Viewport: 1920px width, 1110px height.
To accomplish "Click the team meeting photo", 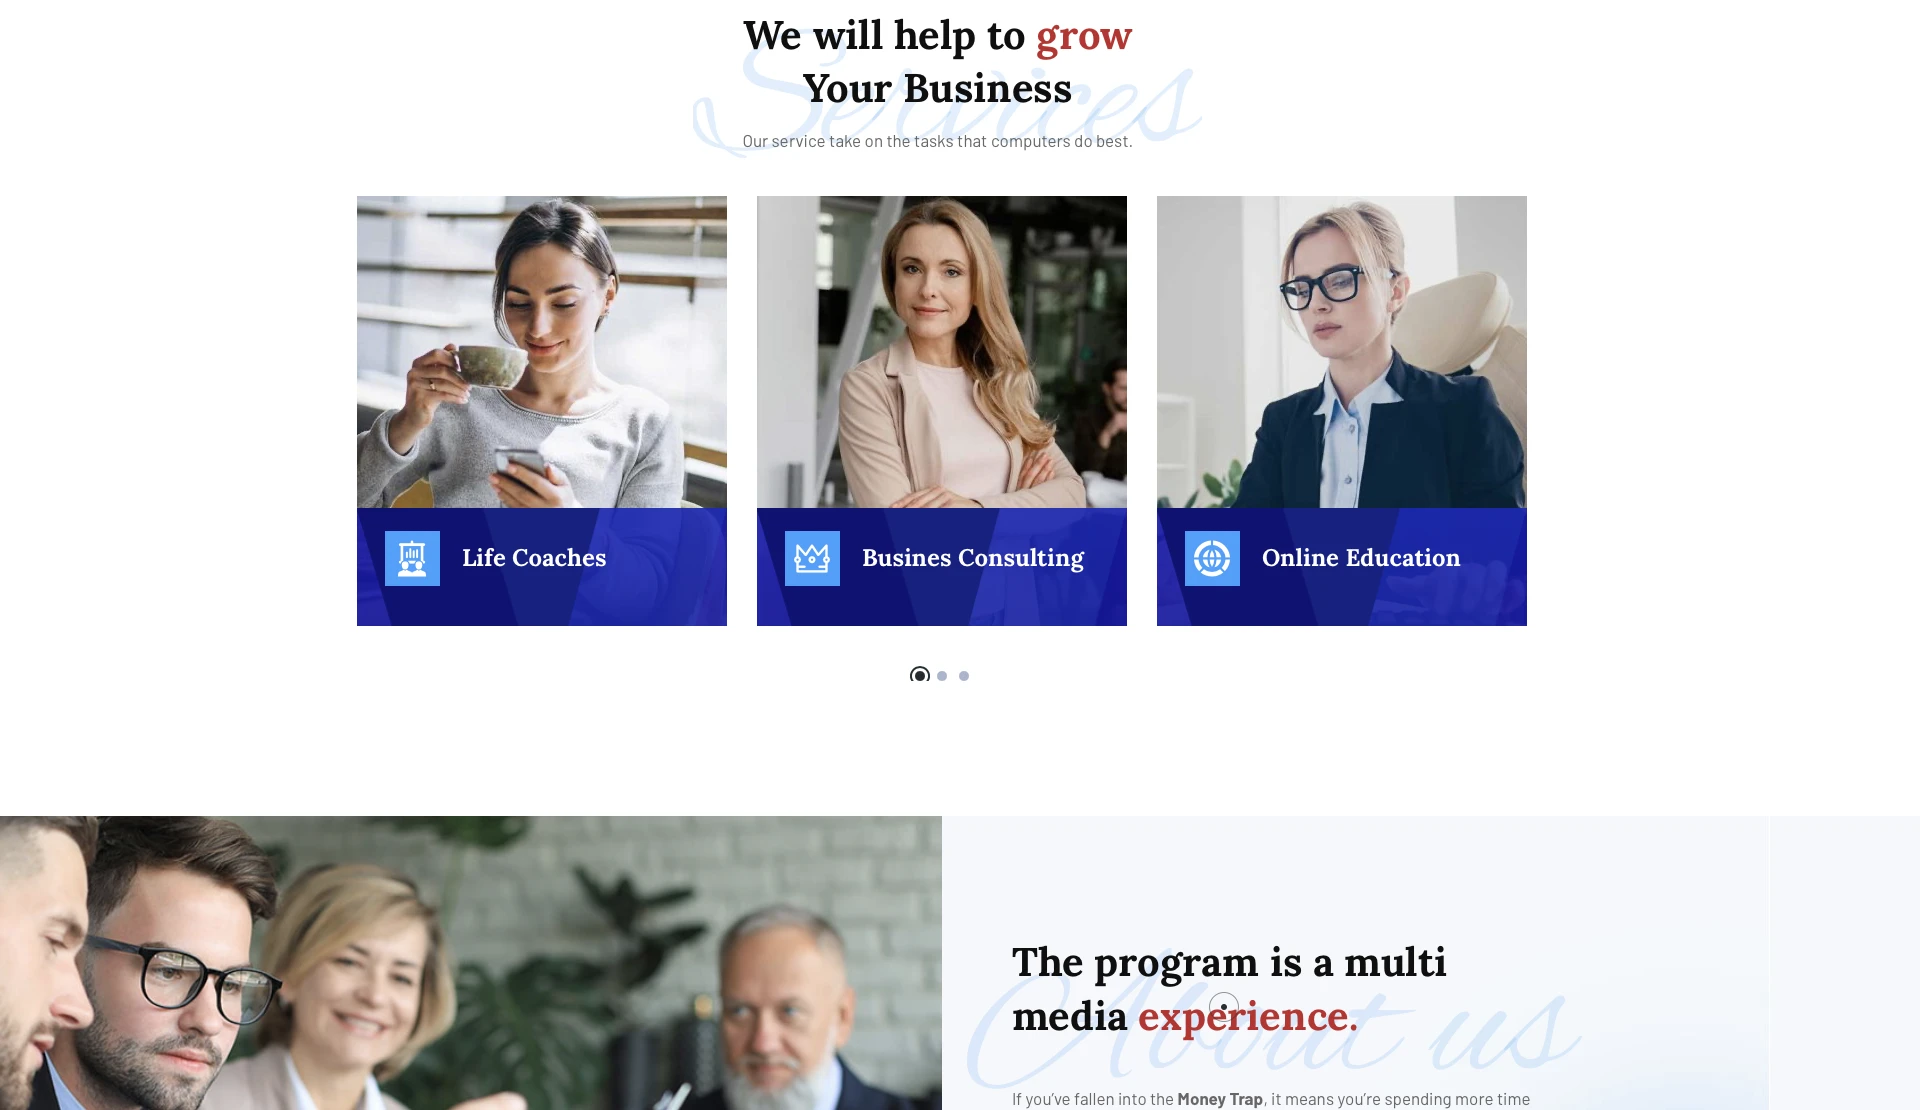I will click(471, 963).
